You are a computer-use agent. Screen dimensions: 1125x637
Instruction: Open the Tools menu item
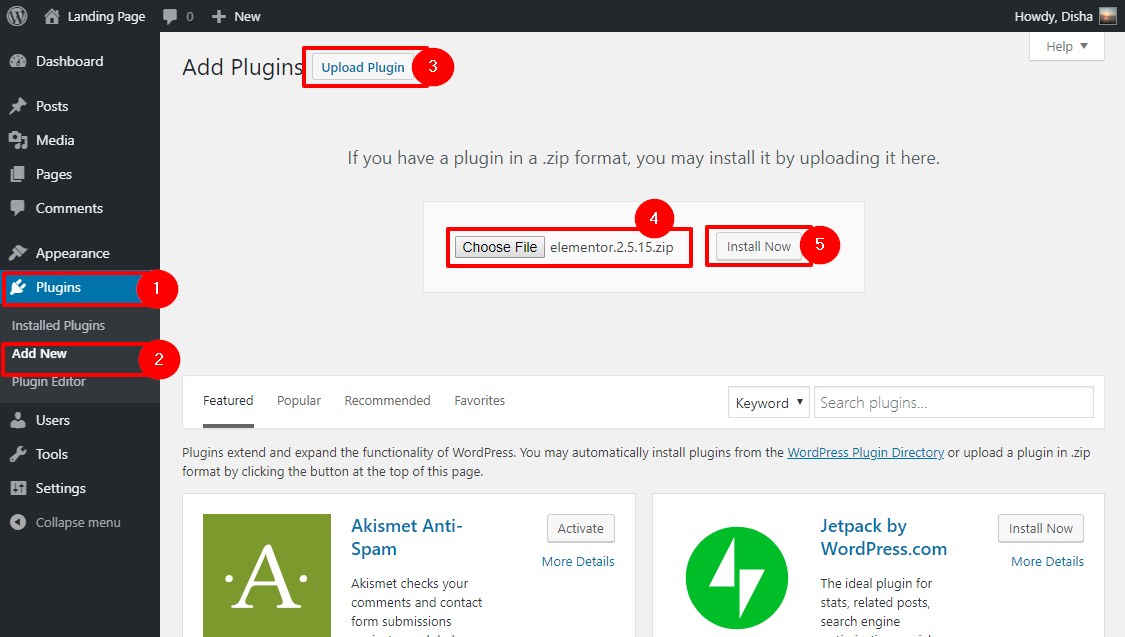tap(52, 454)
